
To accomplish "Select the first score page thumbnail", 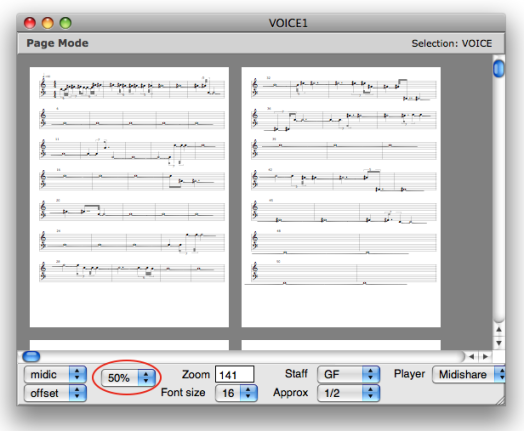I will 129,197.
